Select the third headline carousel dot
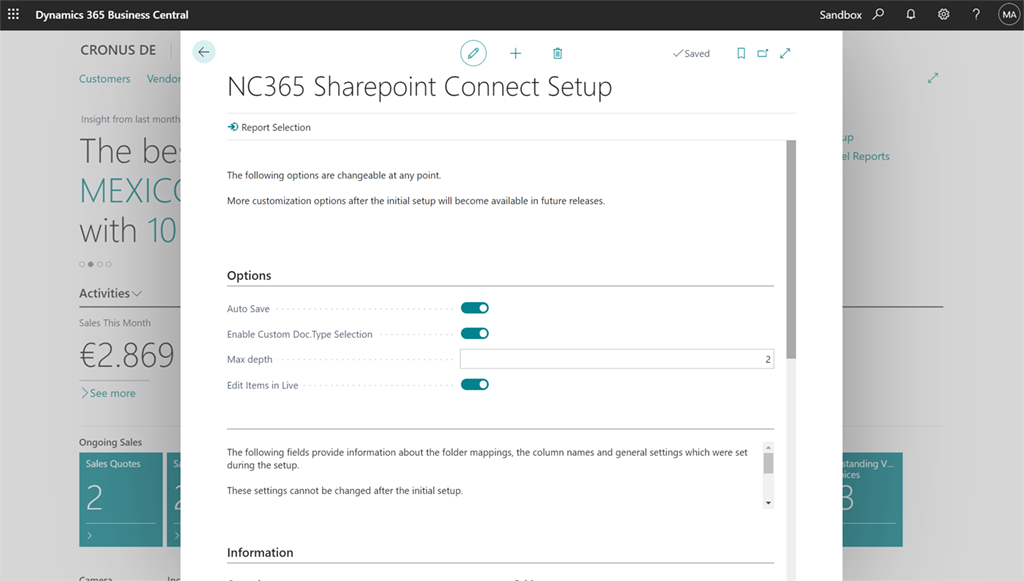The width and height of the screenshot is (1024, 581). click(100, 264)
